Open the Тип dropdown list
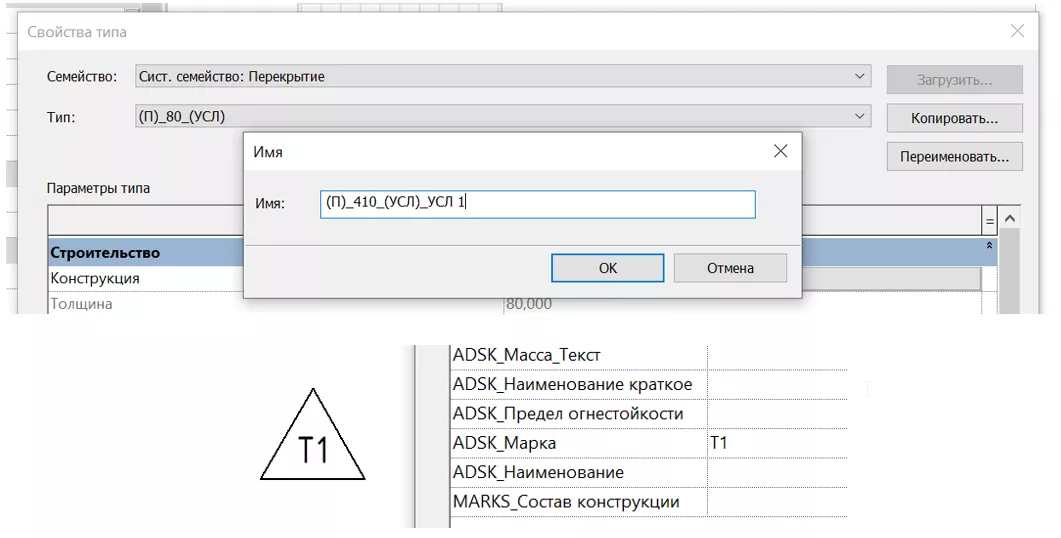Screen dimensions: 1061x538 pyautogui.click(x=860, y=117)
